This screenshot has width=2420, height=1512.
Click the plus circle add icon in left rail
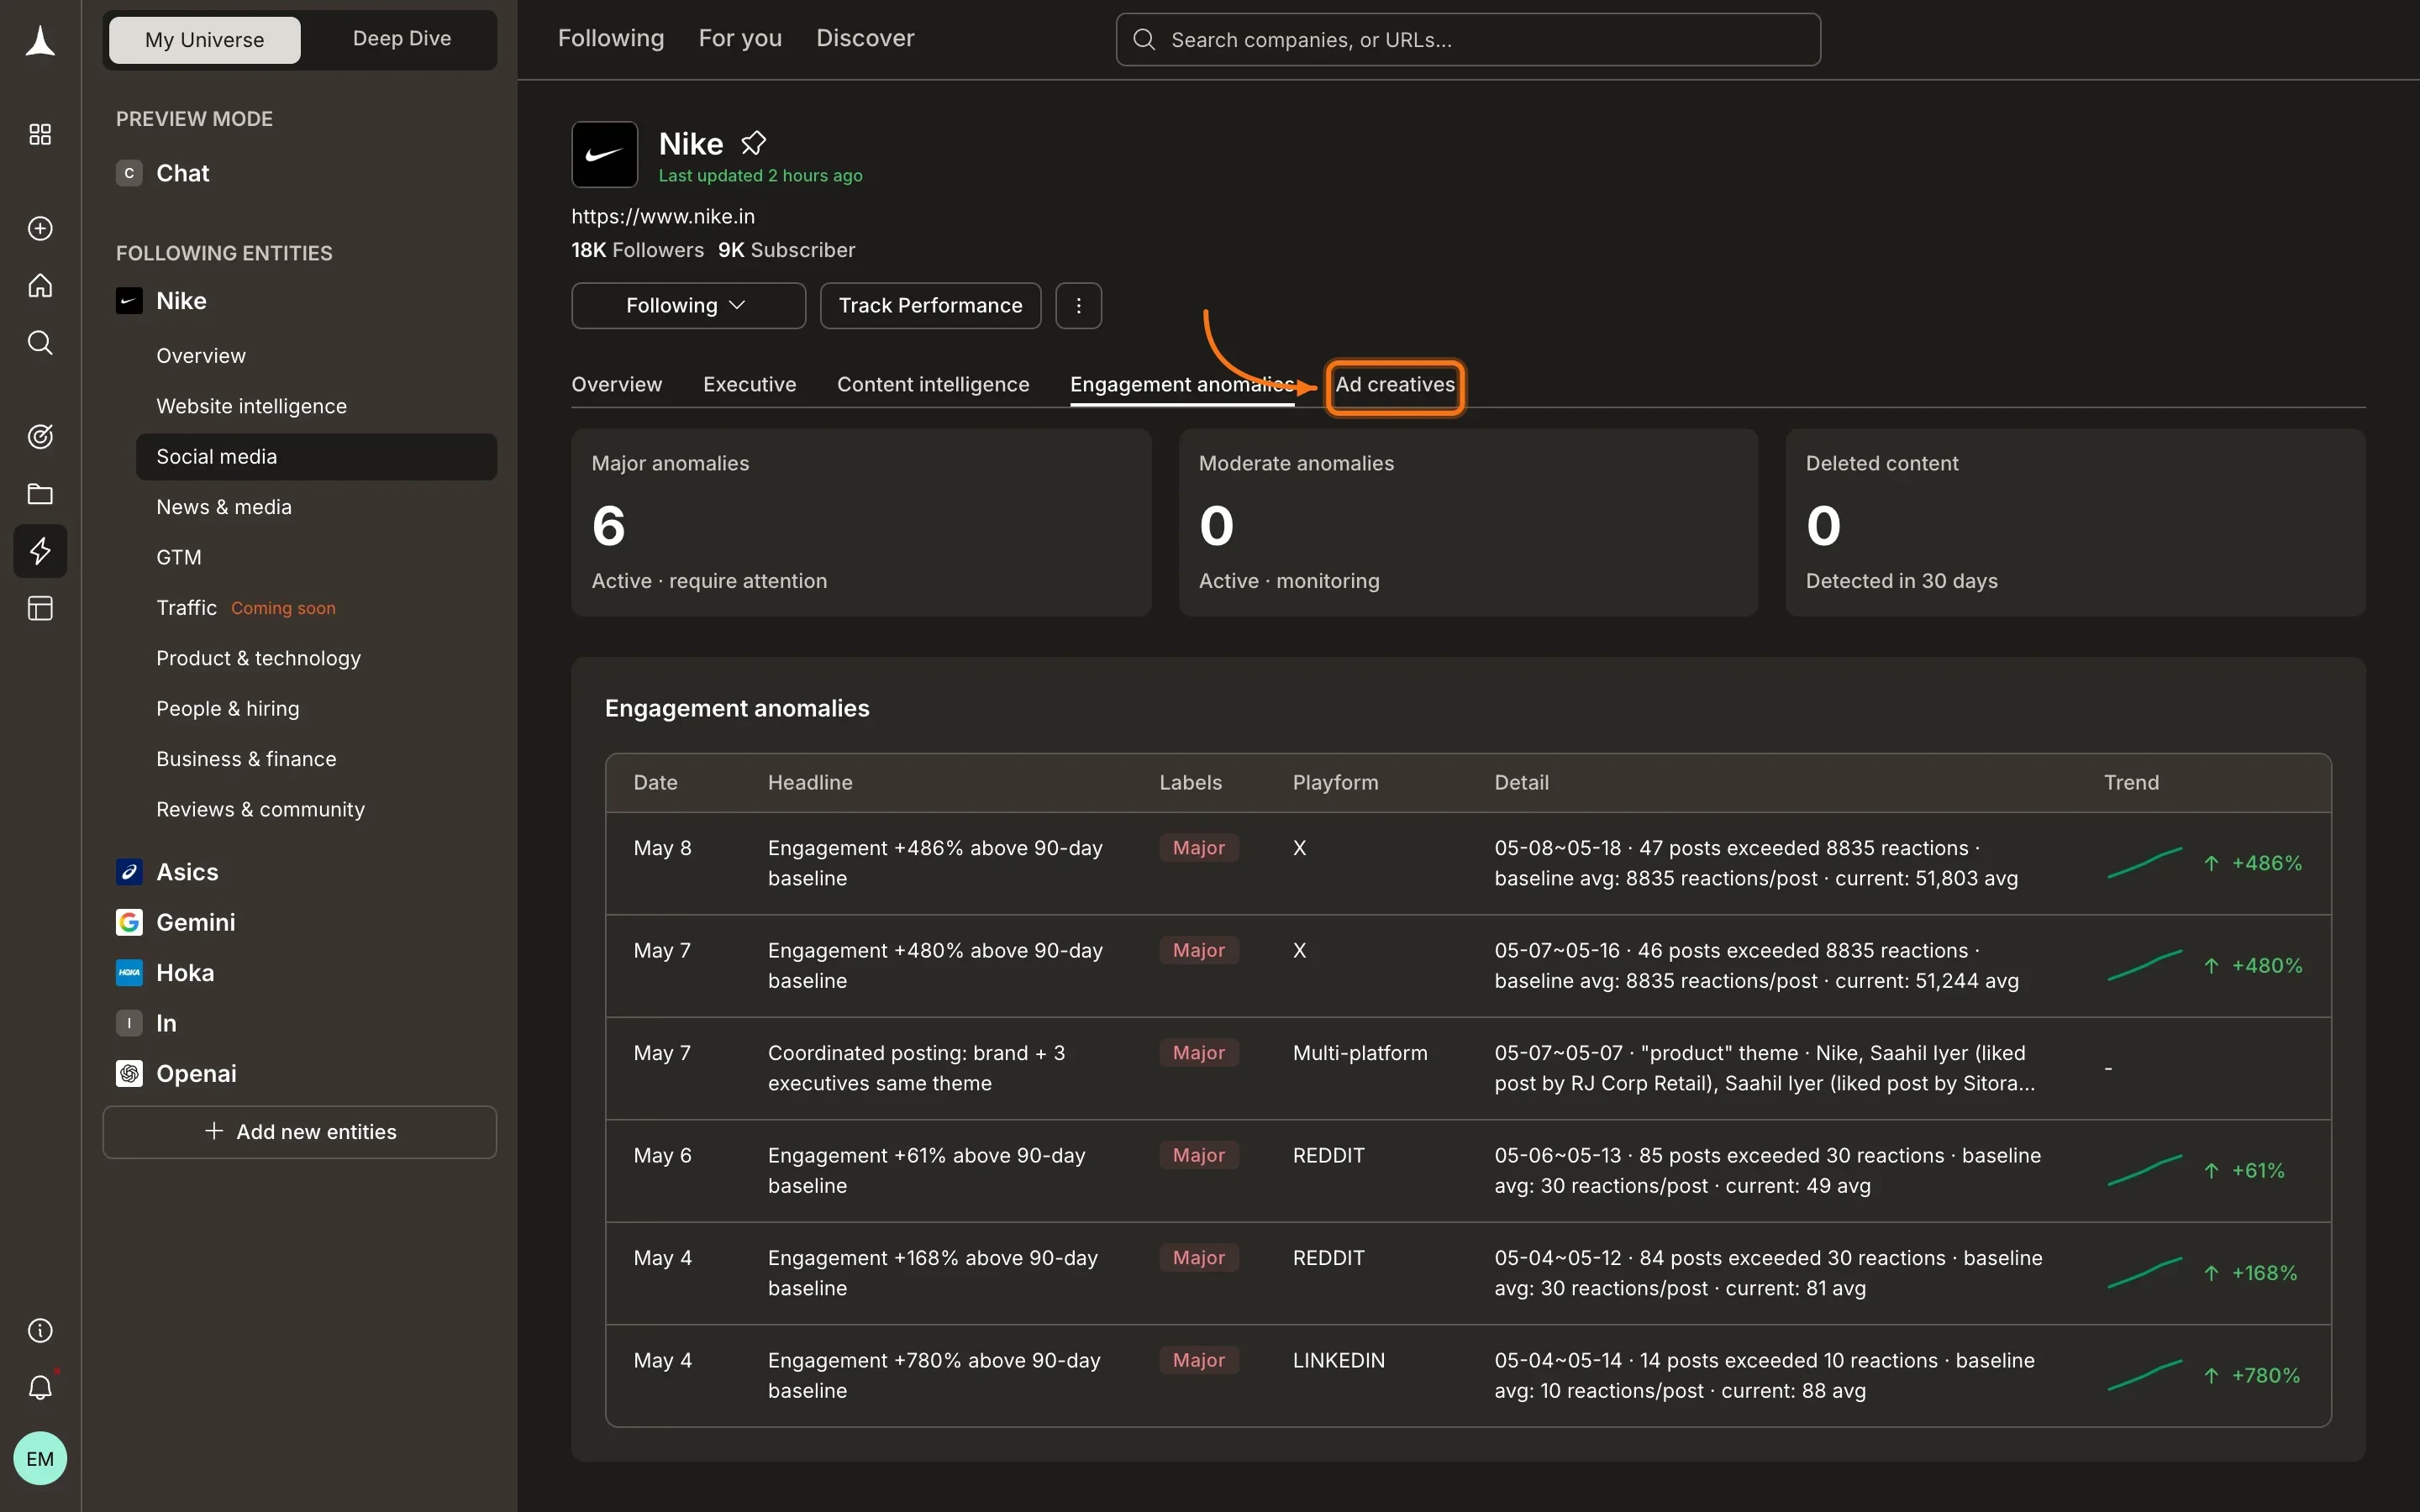[x=40, y=229]
